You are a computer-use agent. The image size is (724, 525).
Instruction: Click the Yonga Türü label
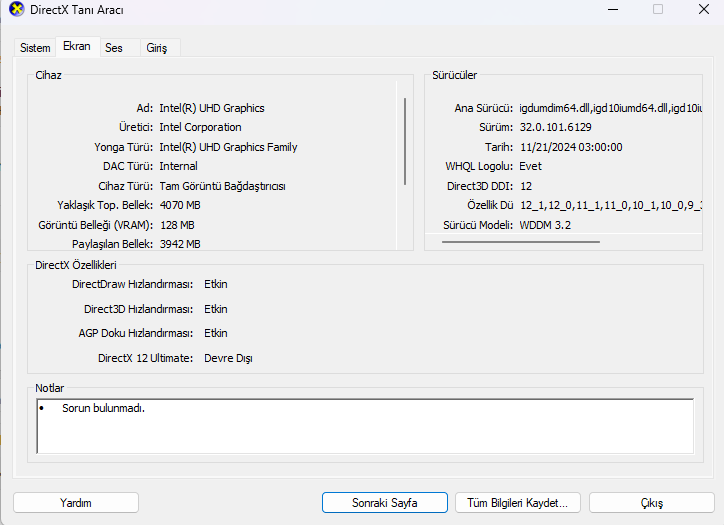[123, 147]
